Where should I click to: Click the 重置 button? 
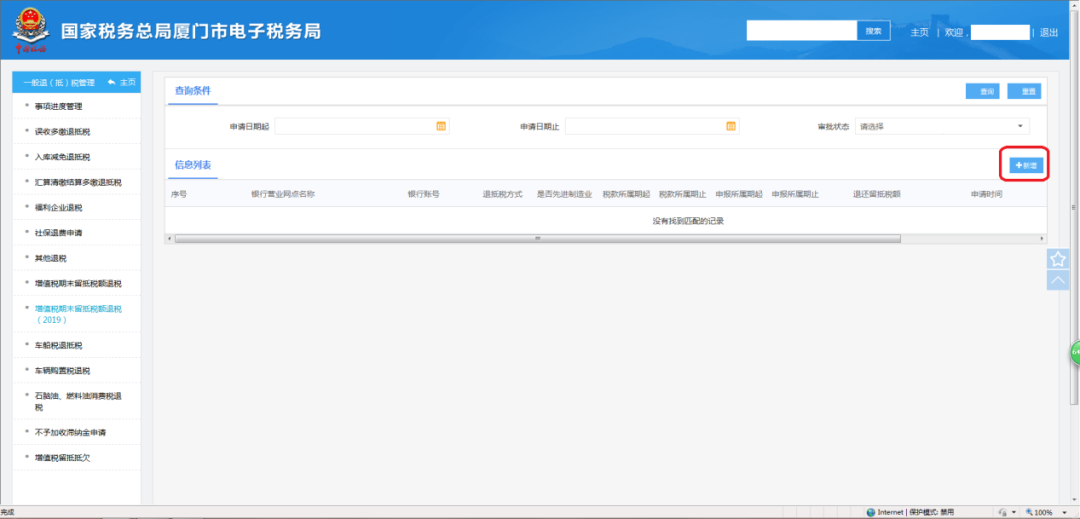[x=1024, y=92]
